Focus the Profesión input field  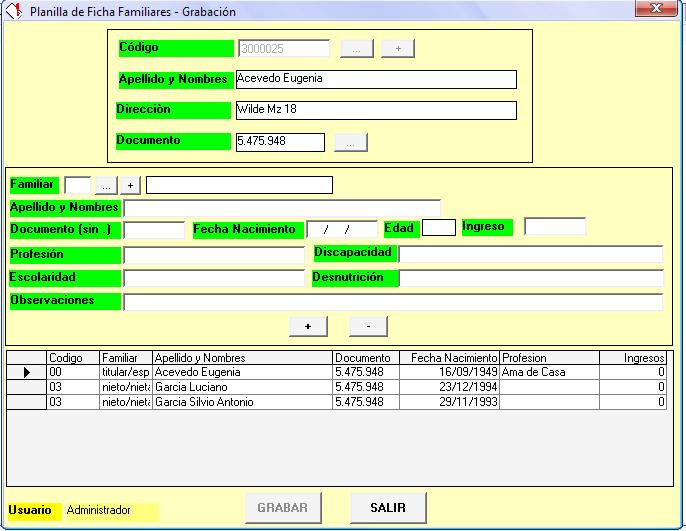pyautogui.click(x=213, y=255)
